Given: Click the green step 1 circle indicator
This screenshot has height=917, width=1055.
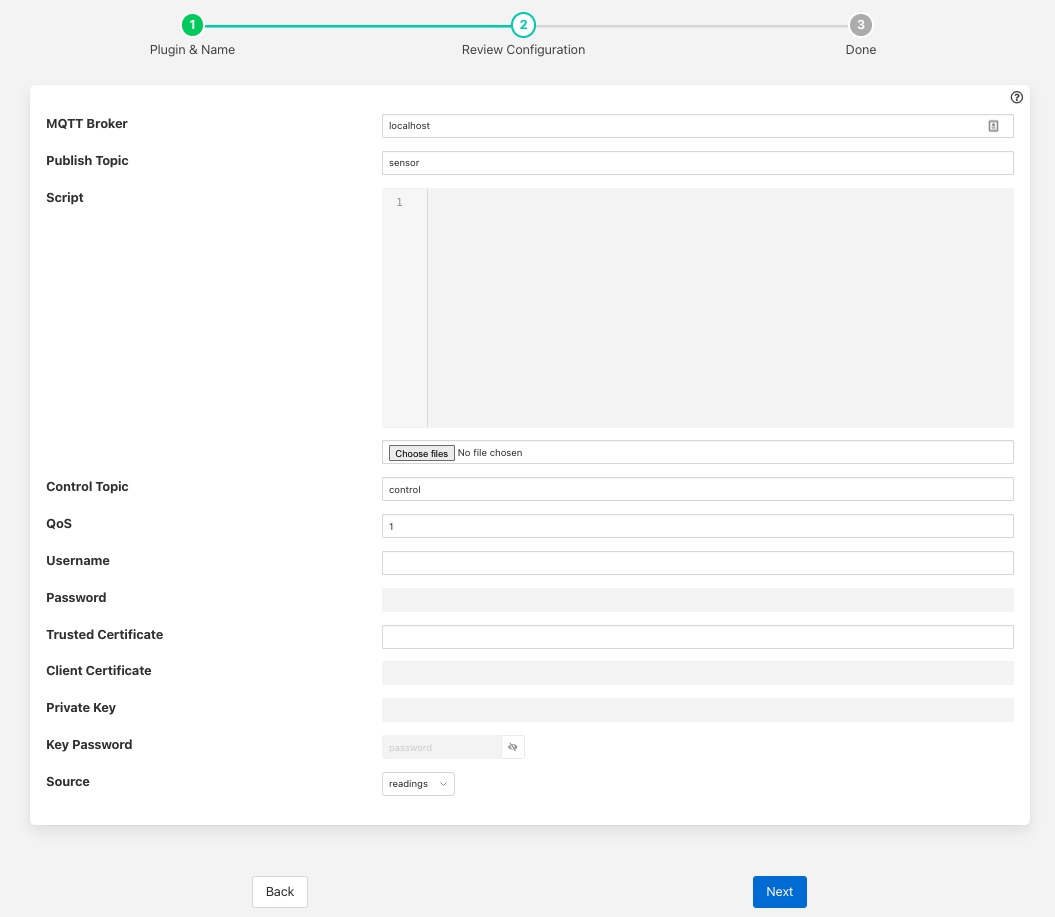Looking at the screenshot, I should point(192,25).
